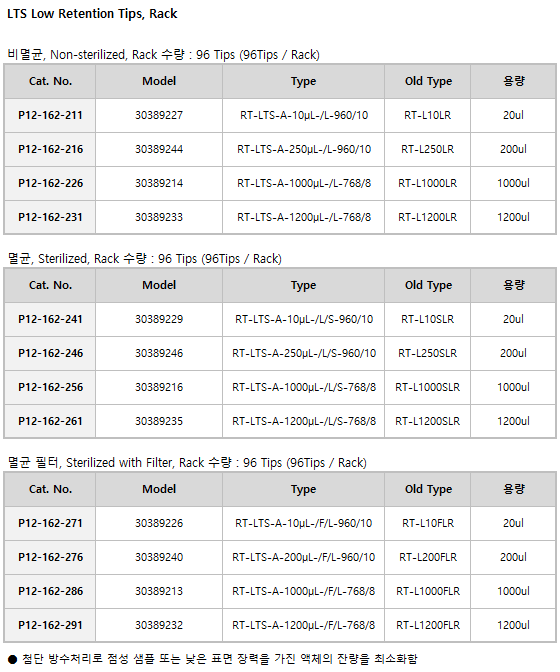Click the bullet note below the tables
The width and height of the screenshot is (560, 672).
pos(213,659)
